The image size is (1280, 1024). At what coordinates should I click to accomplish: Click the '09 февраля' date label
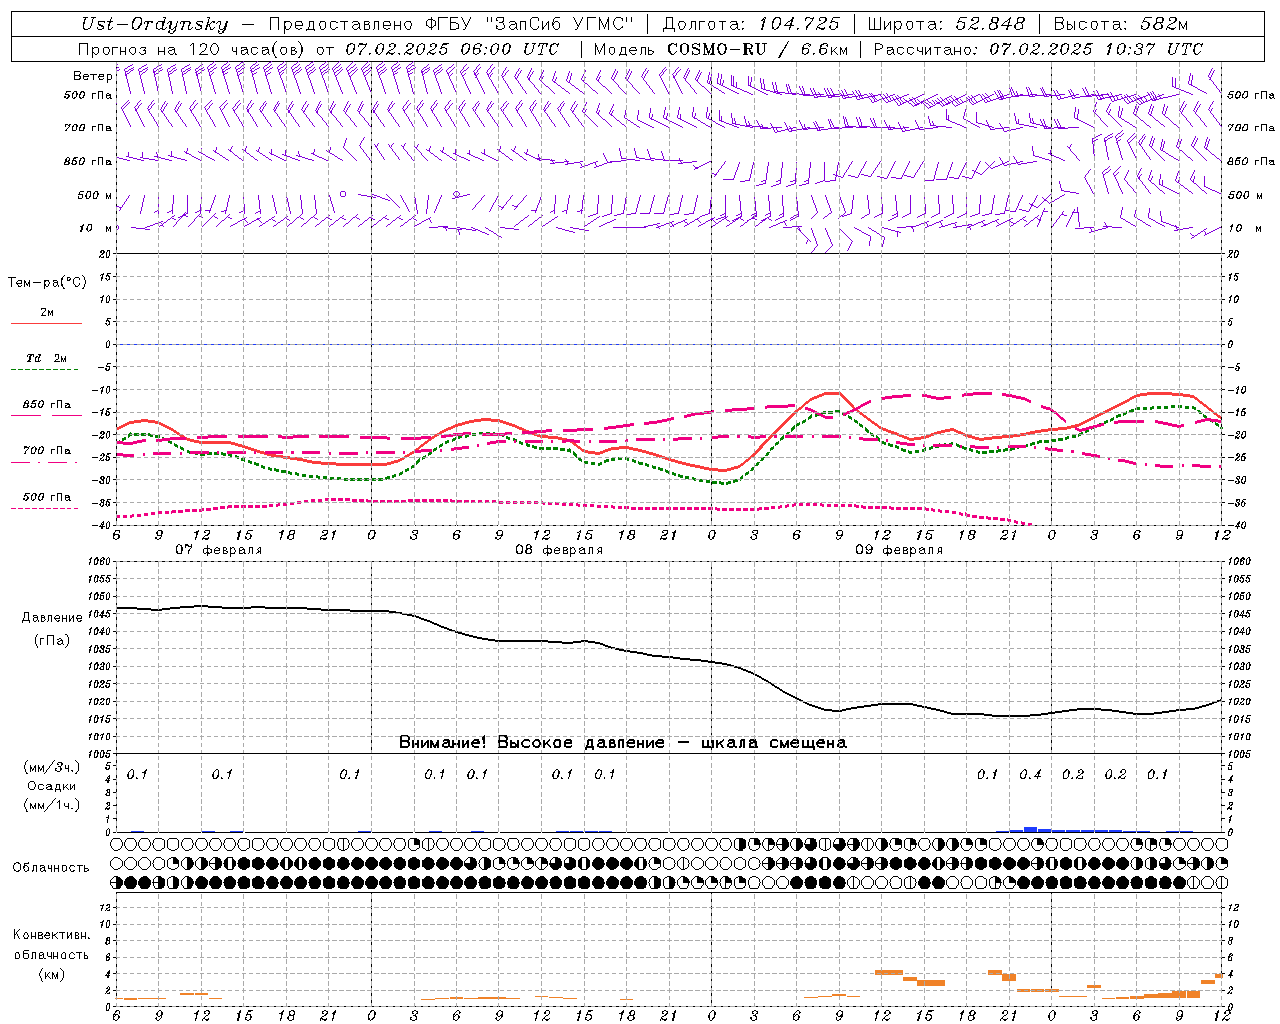899,550
